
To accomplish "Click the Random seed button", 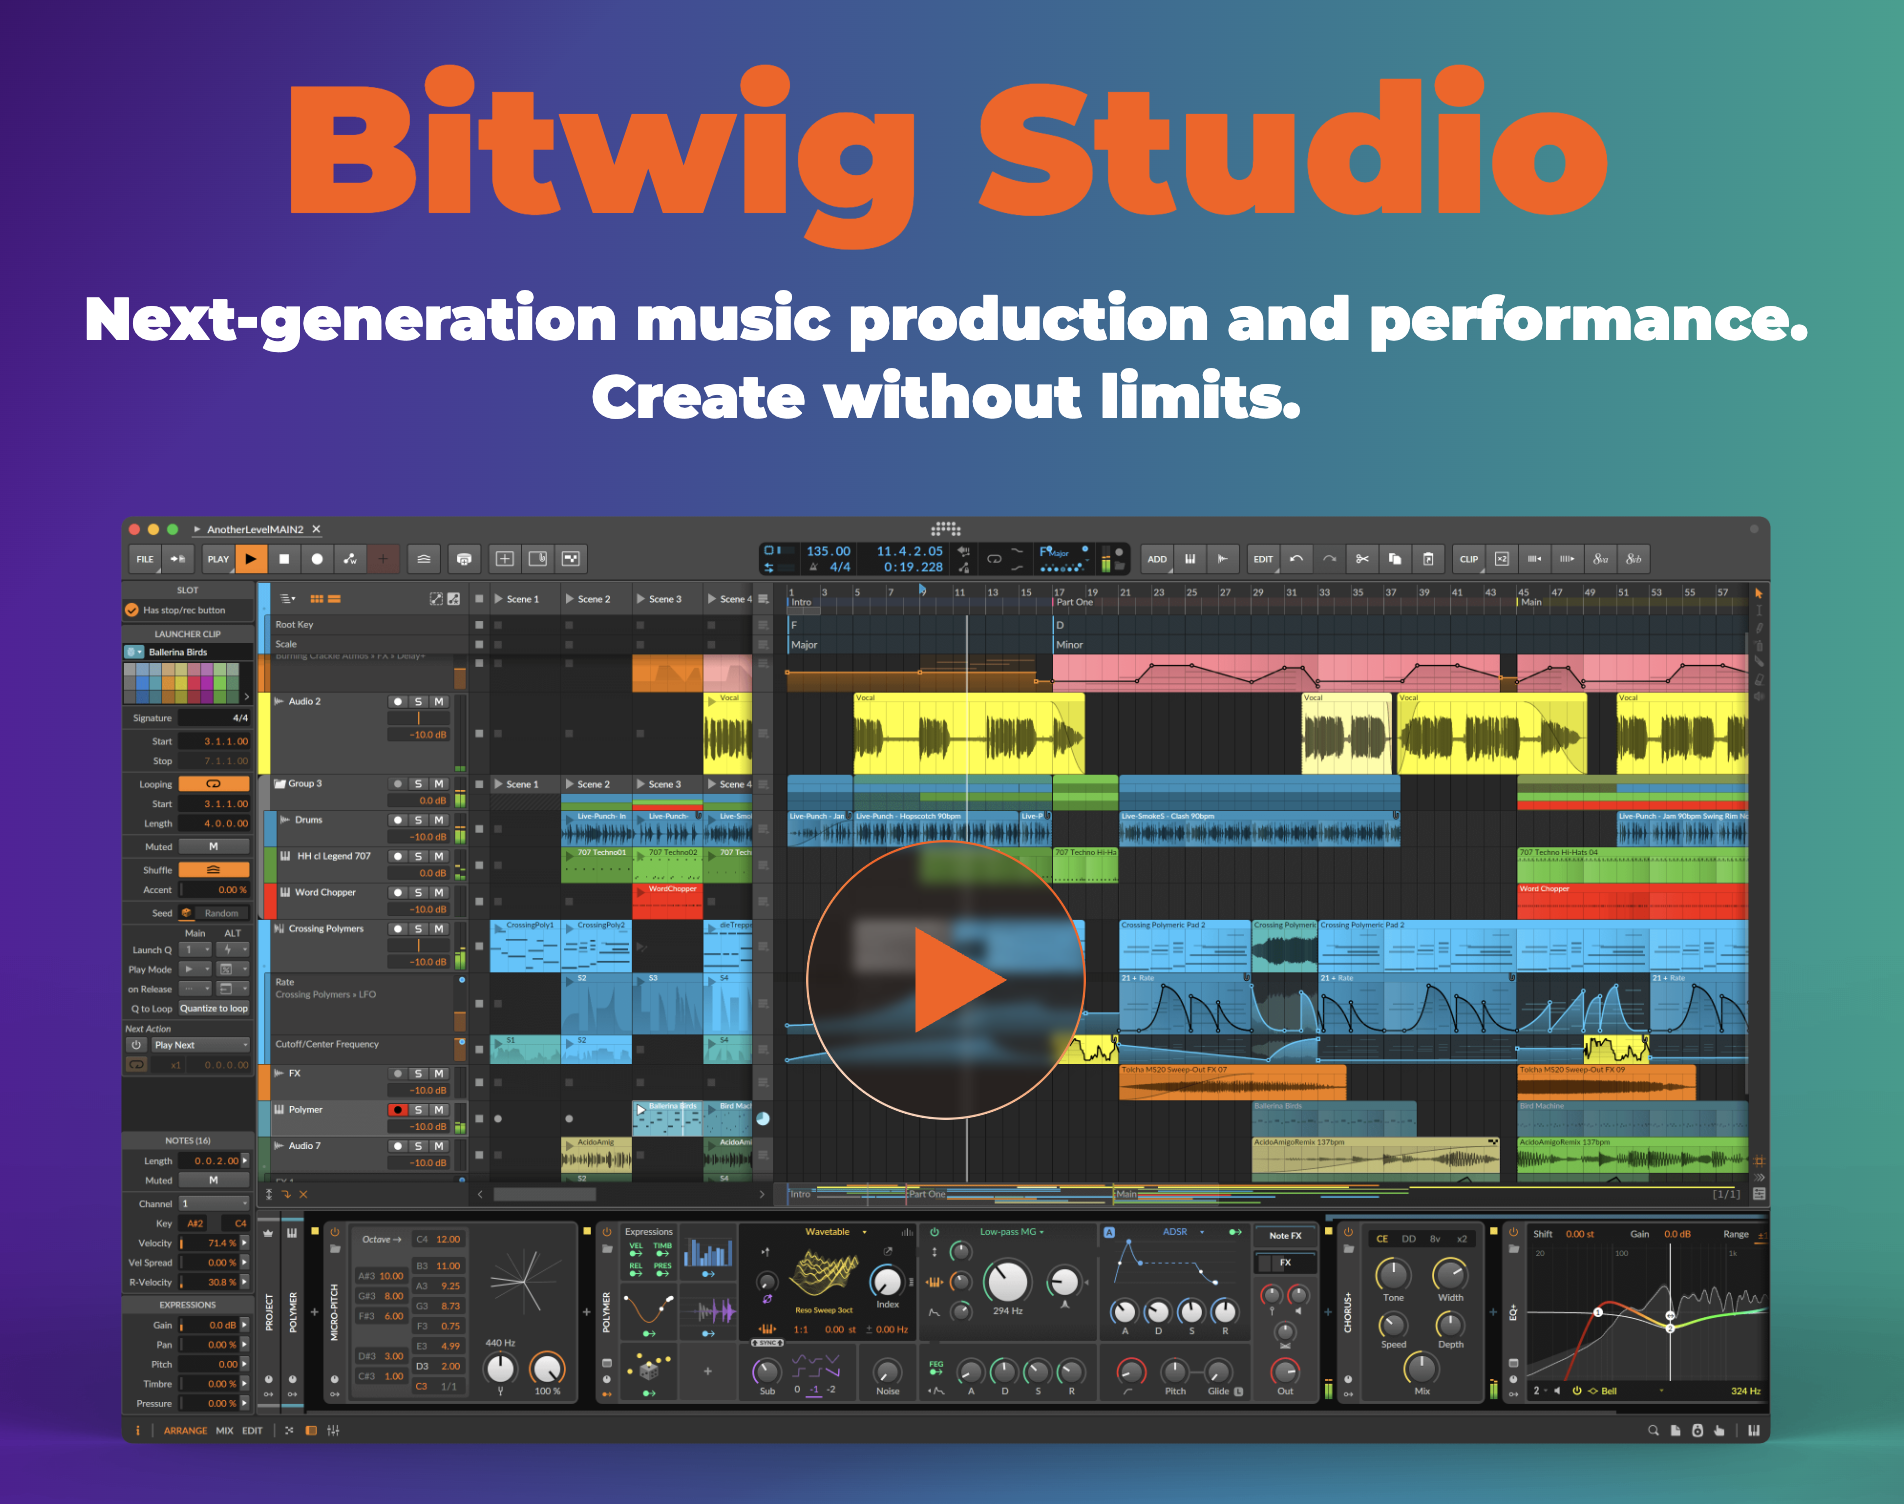I will 221,913.
